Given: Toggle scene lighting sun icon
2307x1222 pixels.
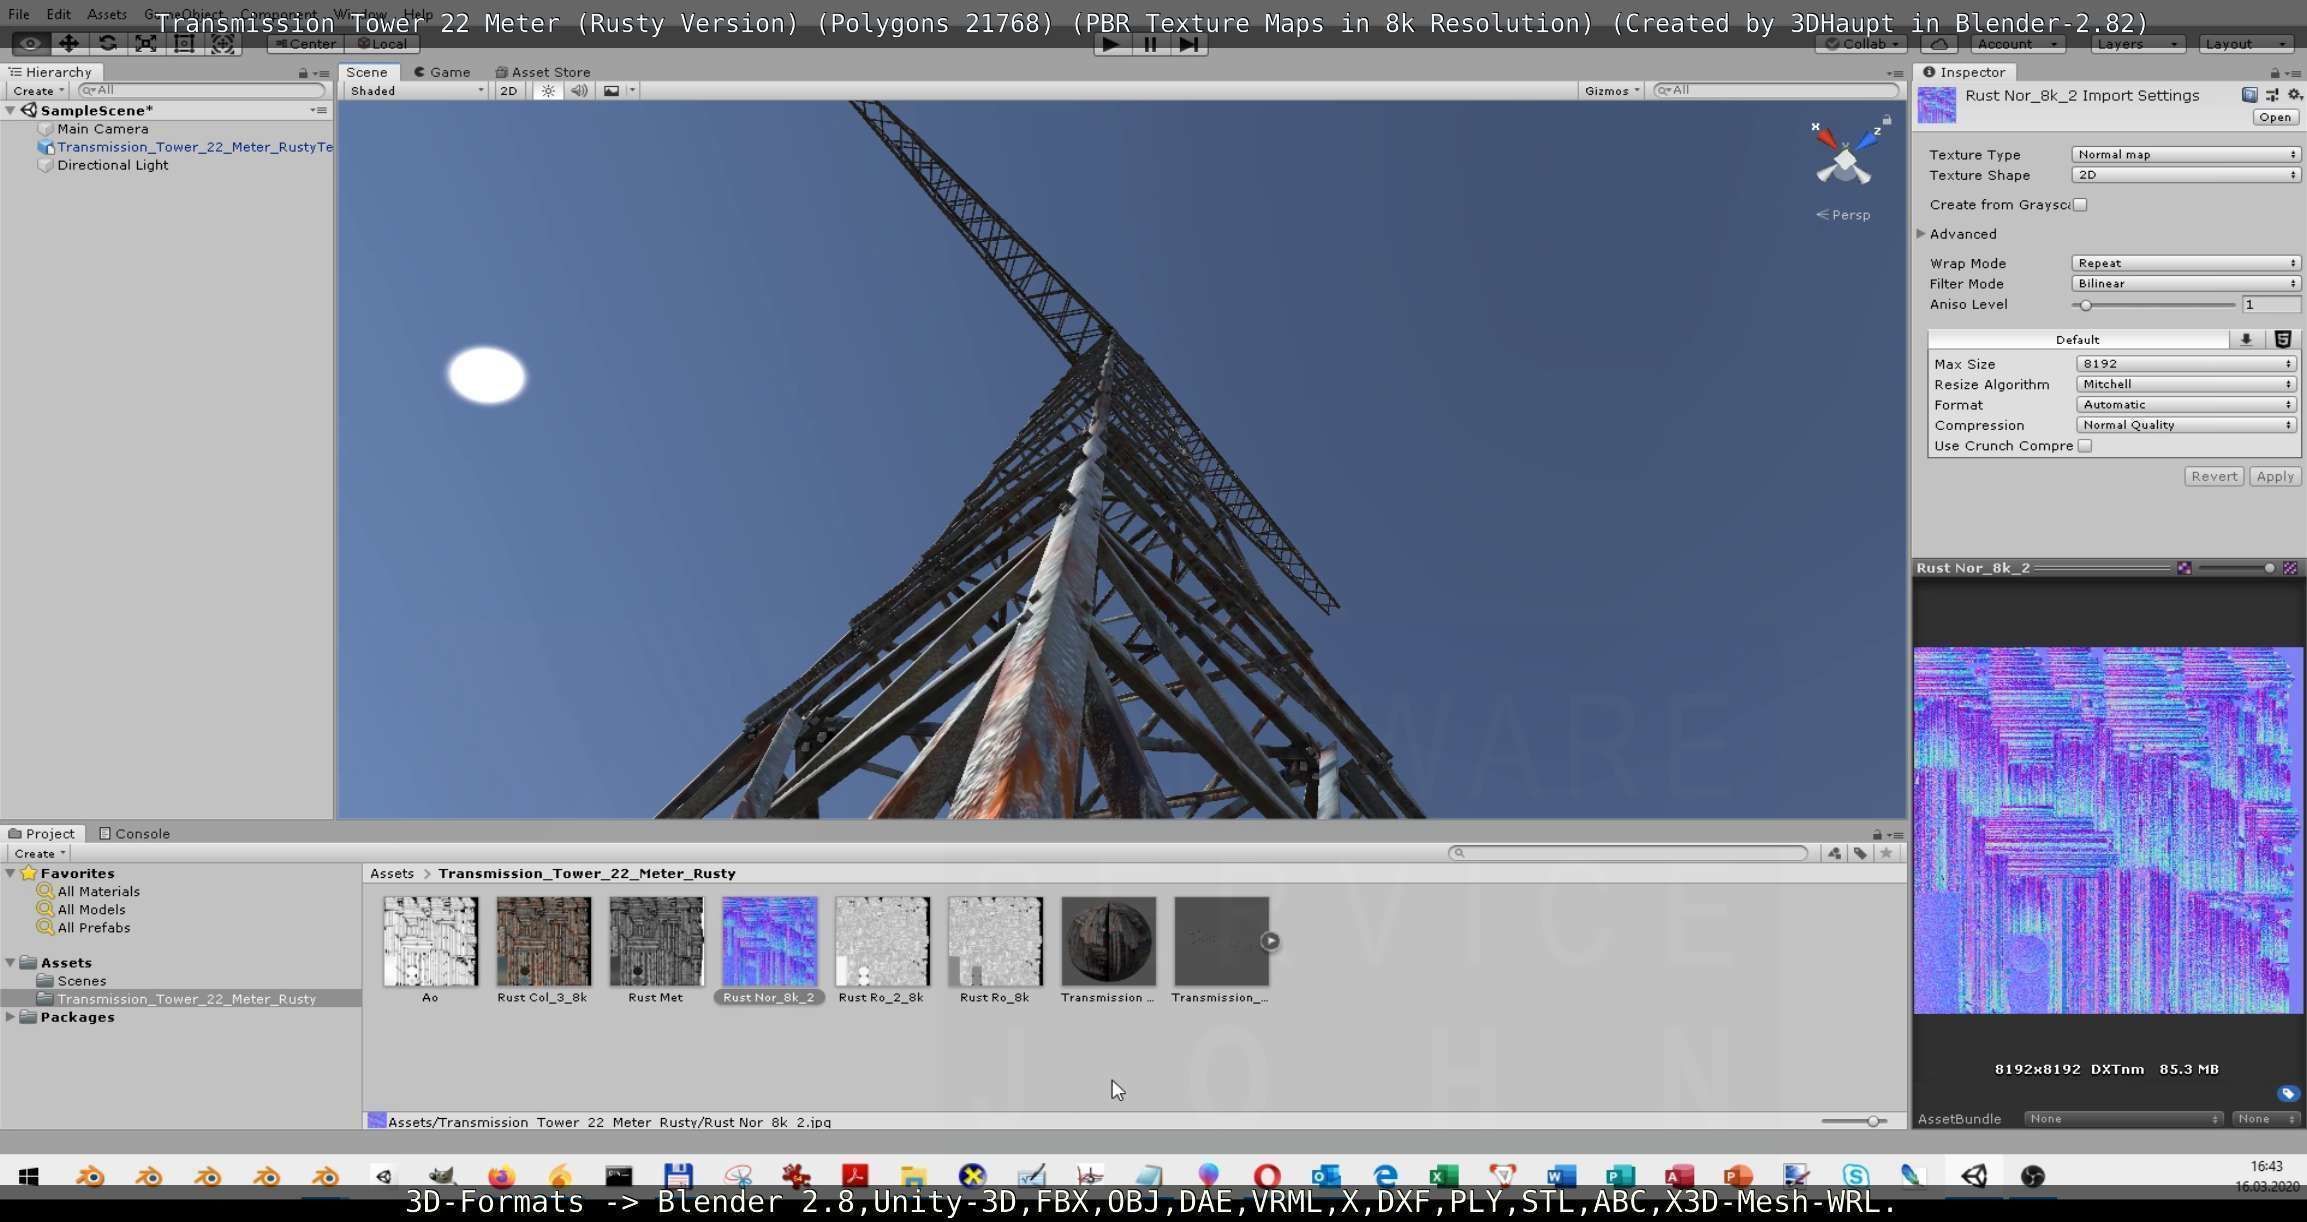Looking at the screenshot, I should 548,91.
